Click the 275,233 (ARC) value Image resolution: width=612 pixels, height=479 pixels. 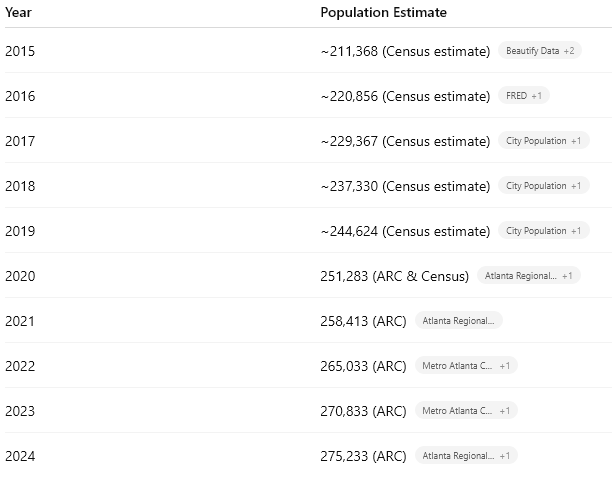click(x=363, y=456)
